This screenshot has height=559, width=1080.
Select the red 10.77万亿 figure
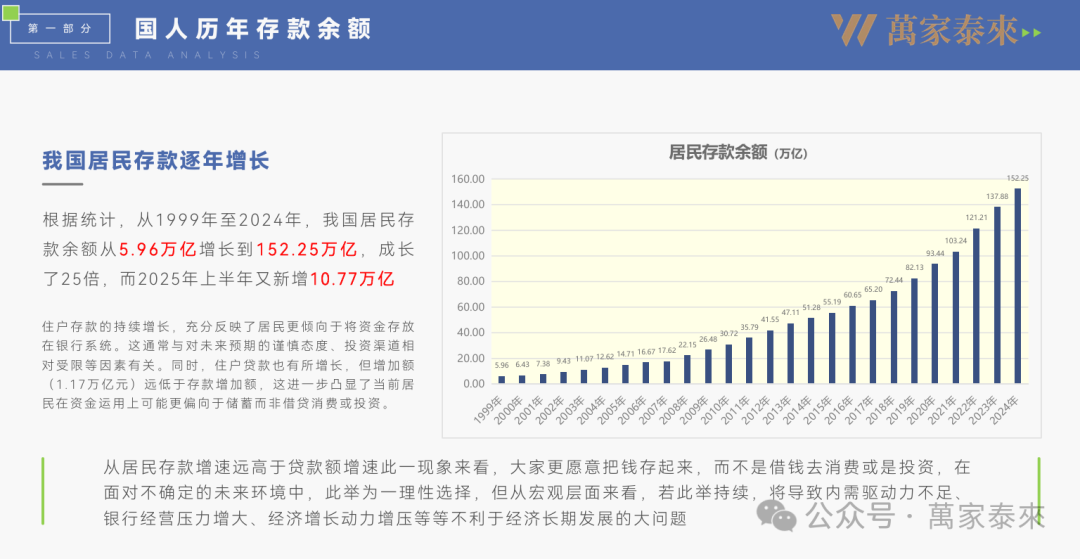coord(352,279)
